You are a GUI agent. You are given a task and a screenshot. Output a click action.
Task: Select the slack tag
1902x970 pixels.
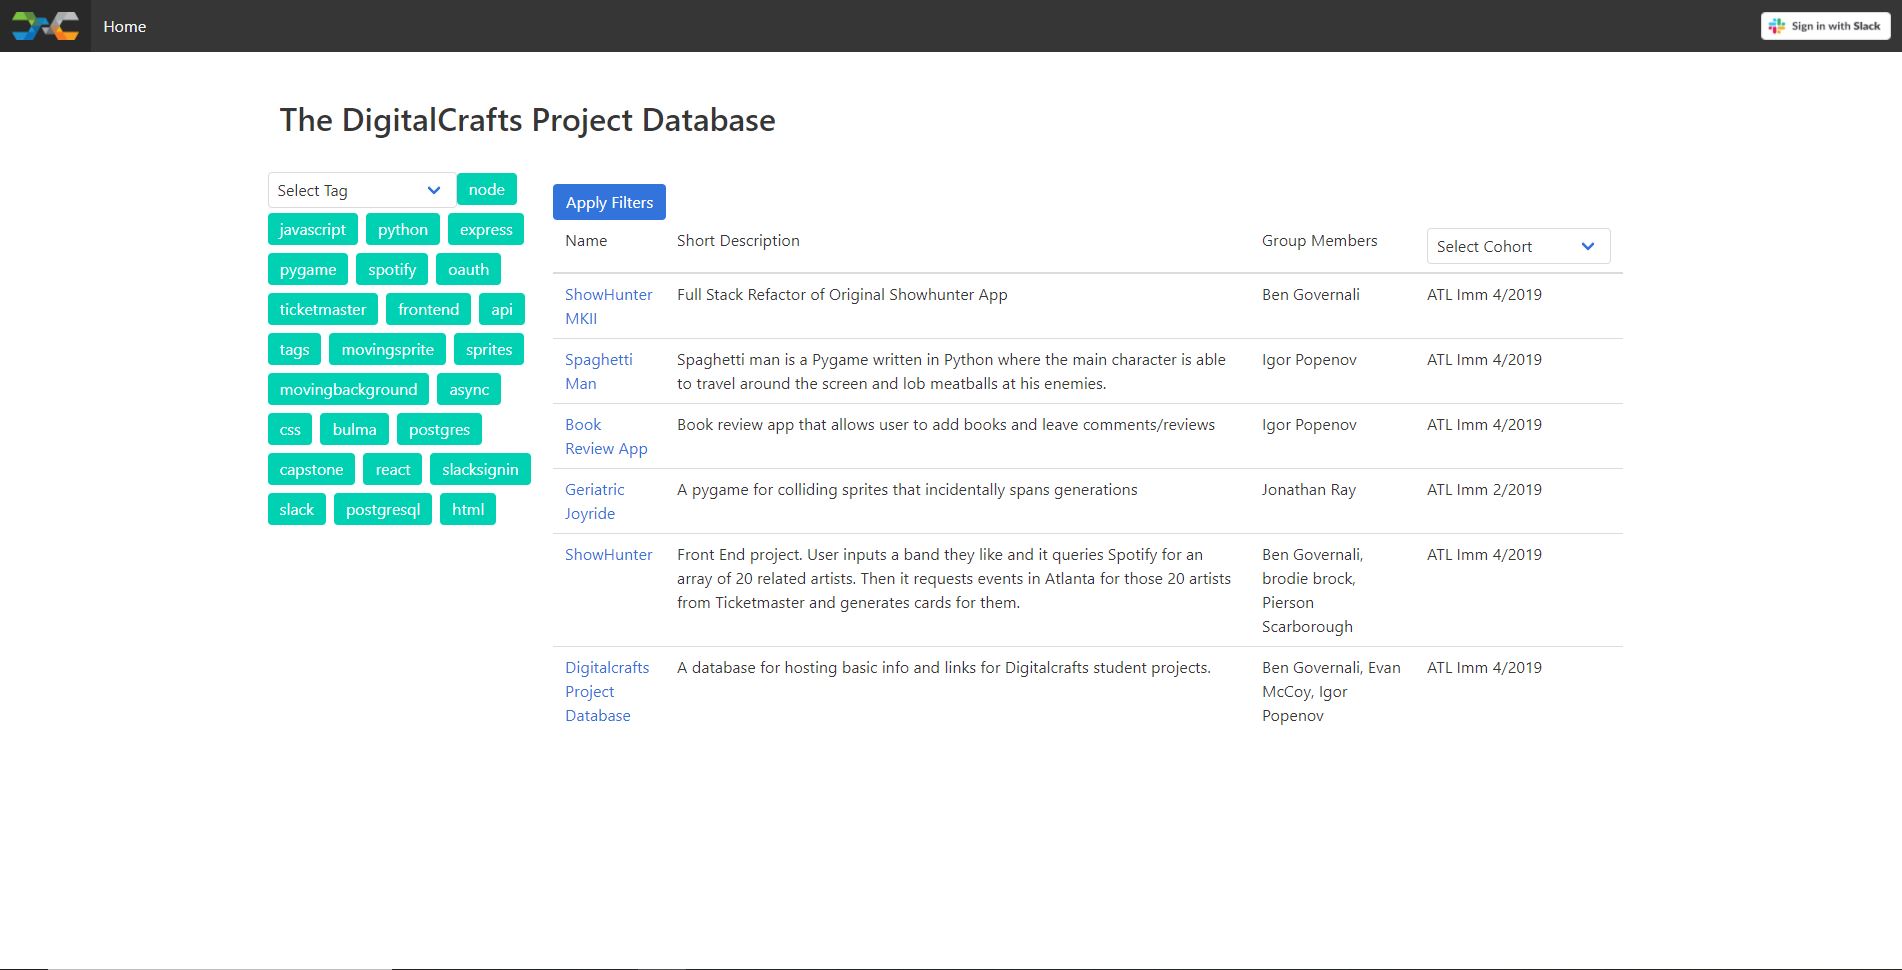pyautogui.click(x=297, y=509)
